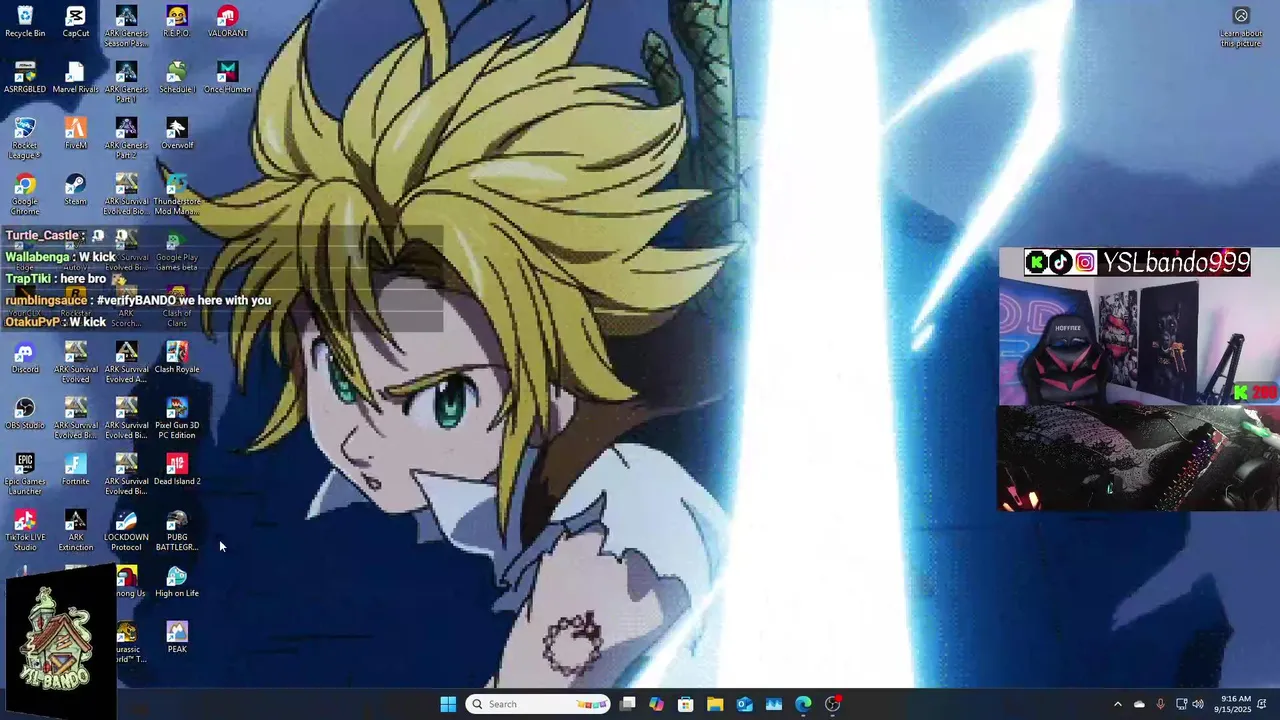Launch Fortnite from the desktop

coord(76,470)
